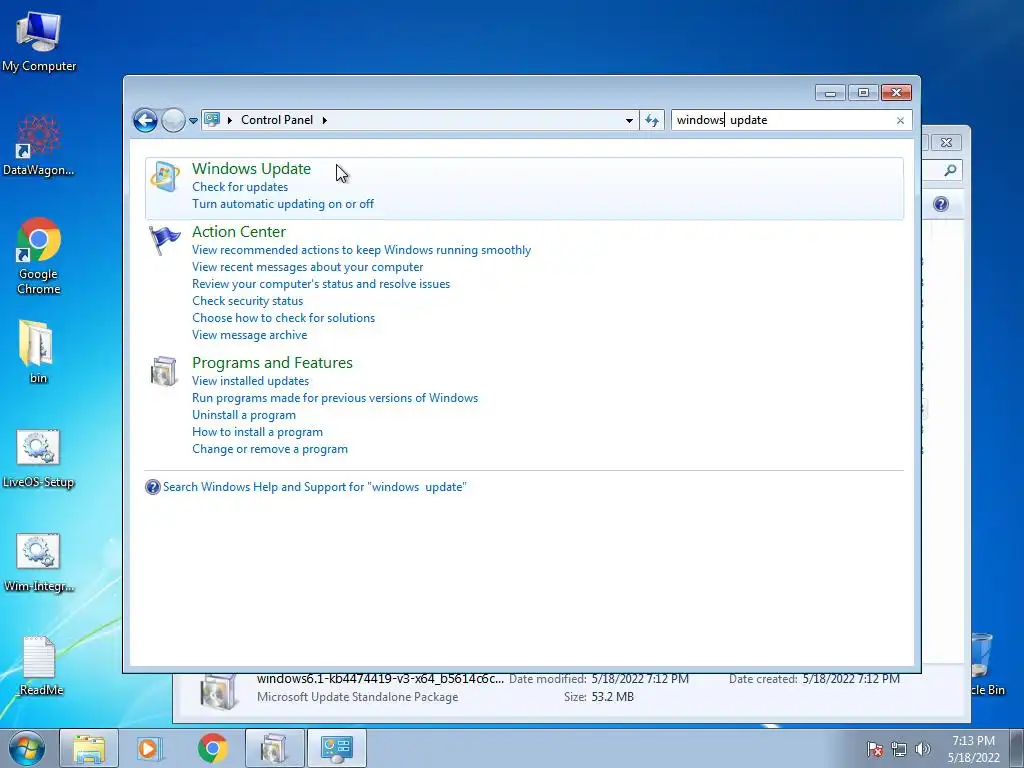
Task: Click the Action Center flag in the tray
Action: point(875,749)
